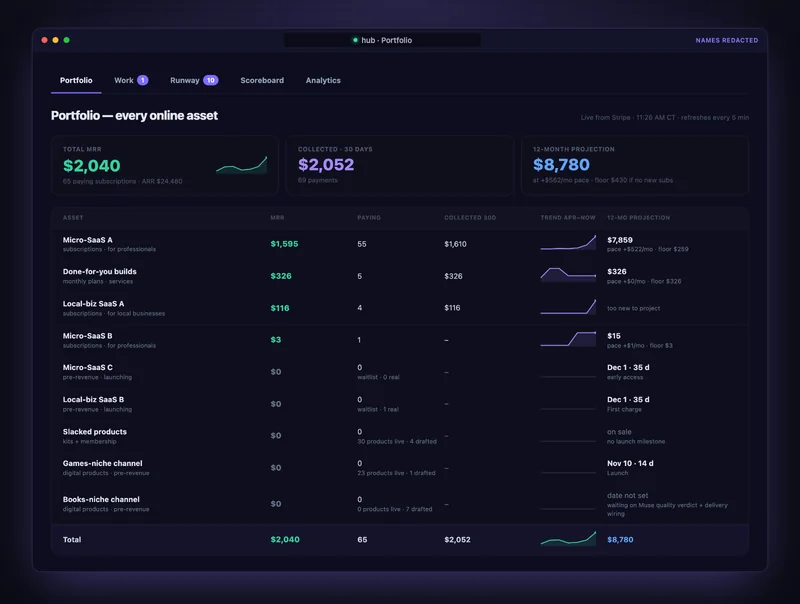Select the $1,595 MRR value
This screenshot has width=800, height=604.
[x=284, y=244]
